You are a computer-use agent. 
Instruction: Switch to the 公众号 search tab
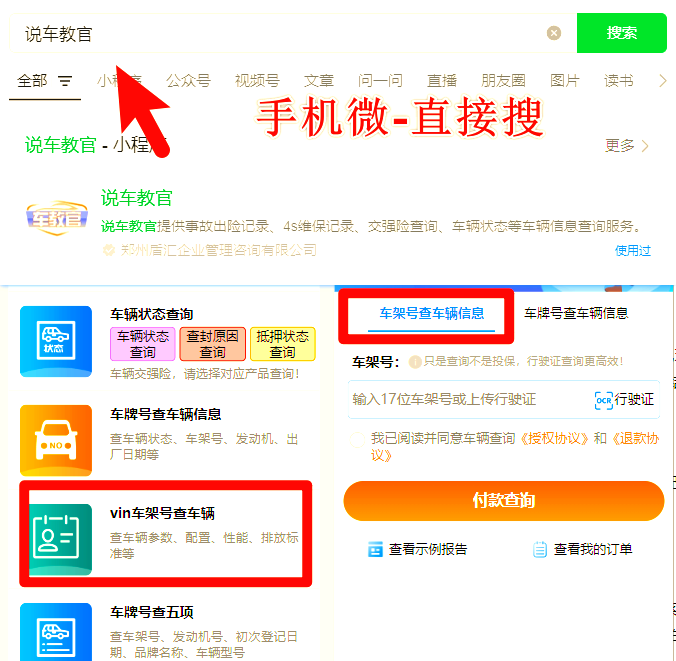188,81
